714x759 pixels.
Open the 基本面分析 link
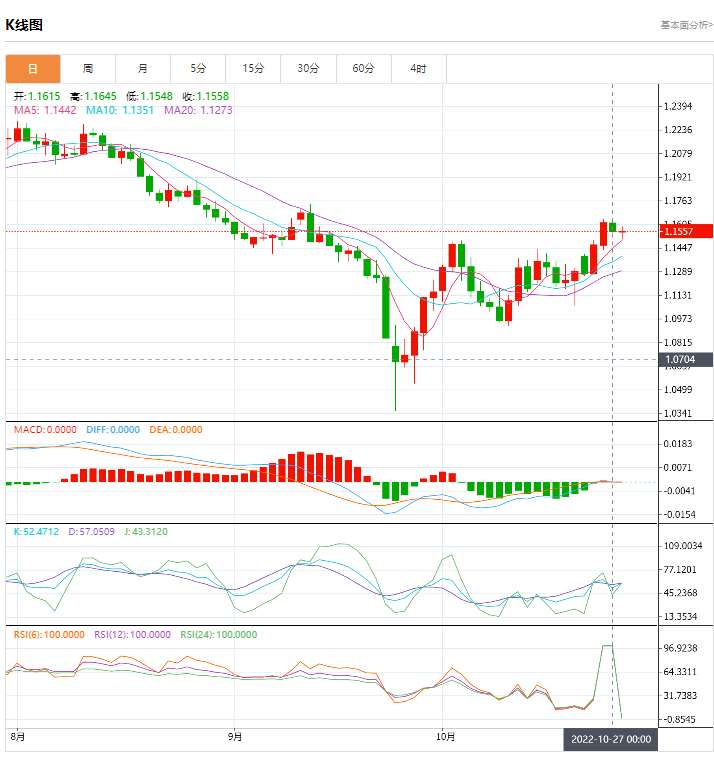686,25
